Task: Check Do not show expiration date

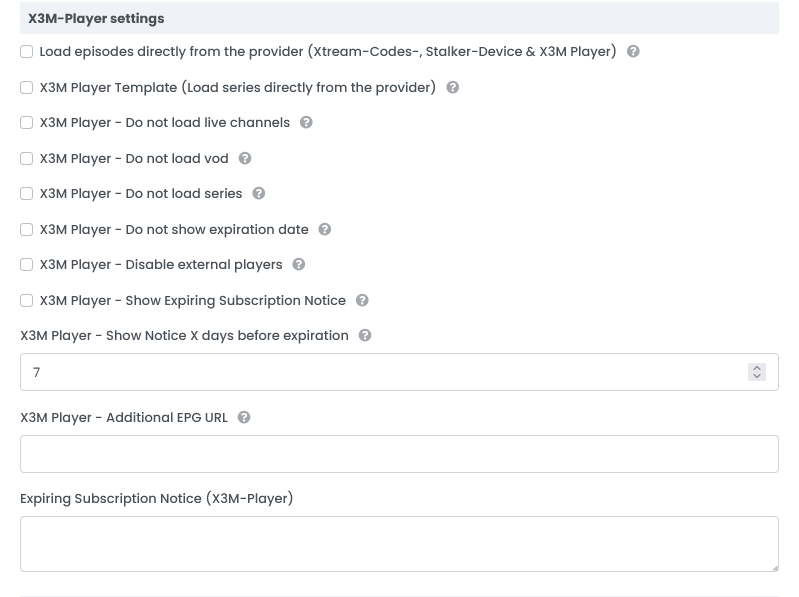Action: (x=27, y=230)
